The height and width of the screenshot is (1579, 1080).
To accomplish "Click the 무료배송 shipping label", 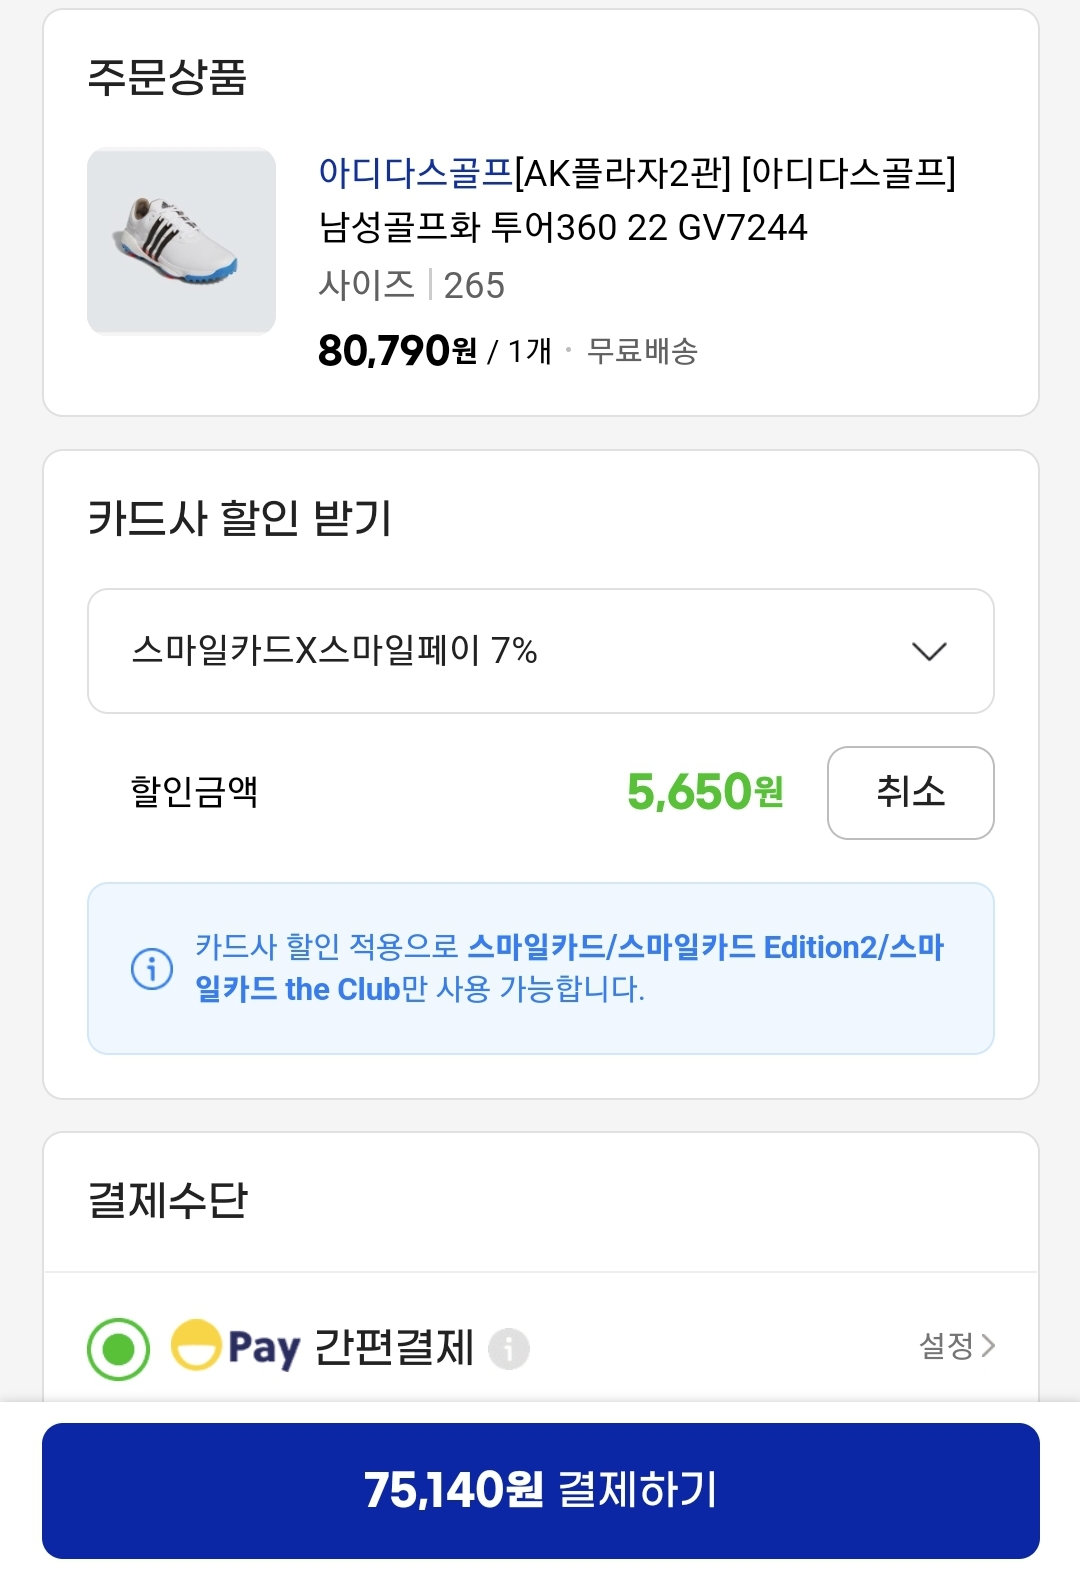I will [x=642, y=351].
